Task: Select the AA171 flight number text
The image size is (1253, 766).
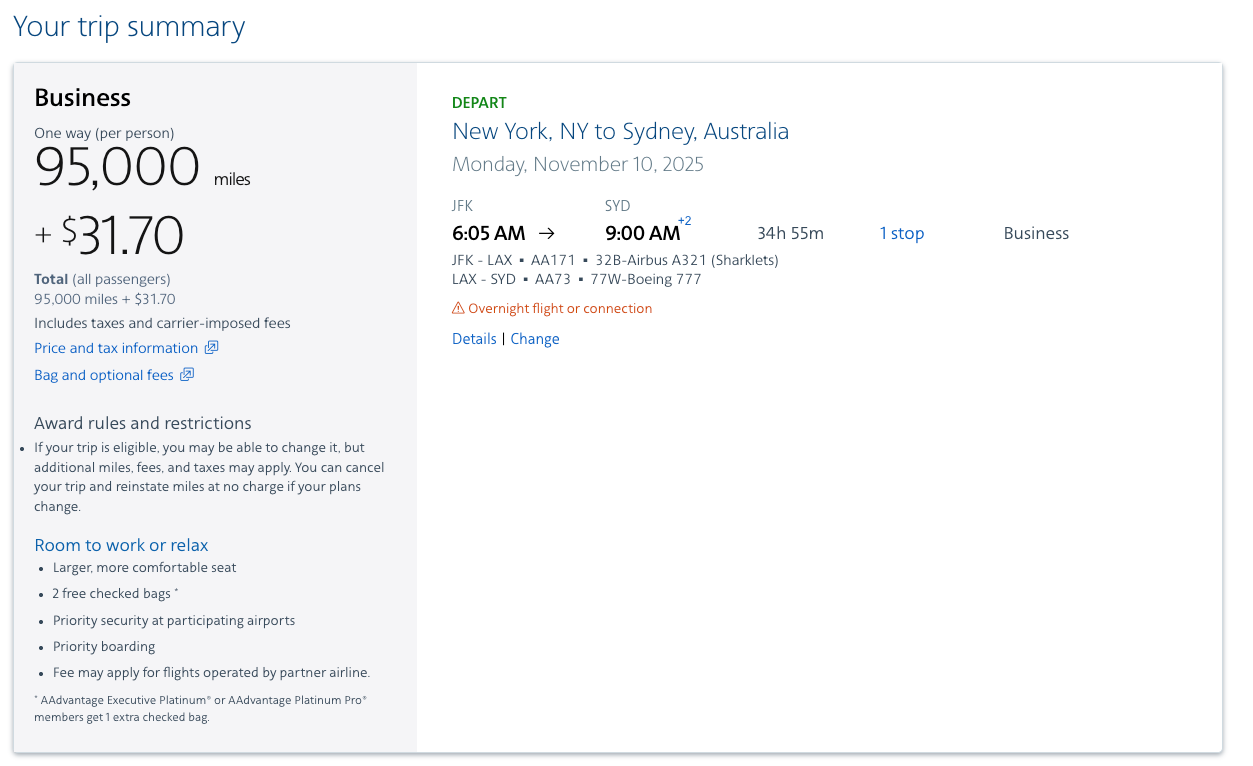Action: tap(552, 259)
